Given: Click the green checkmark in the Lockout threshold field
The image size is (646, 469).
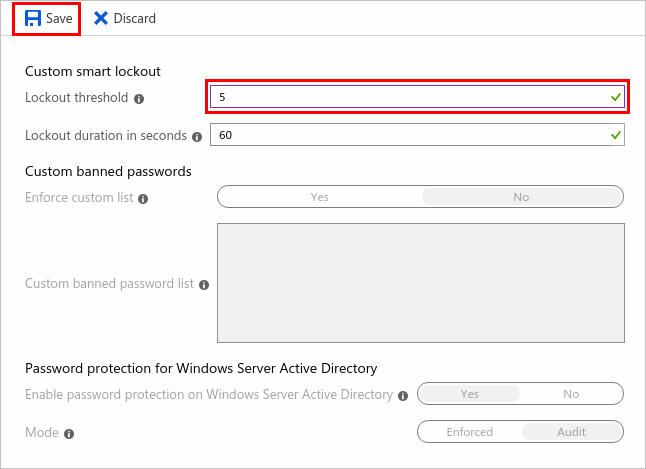Looking at the screenshot, I should [616, 97].
